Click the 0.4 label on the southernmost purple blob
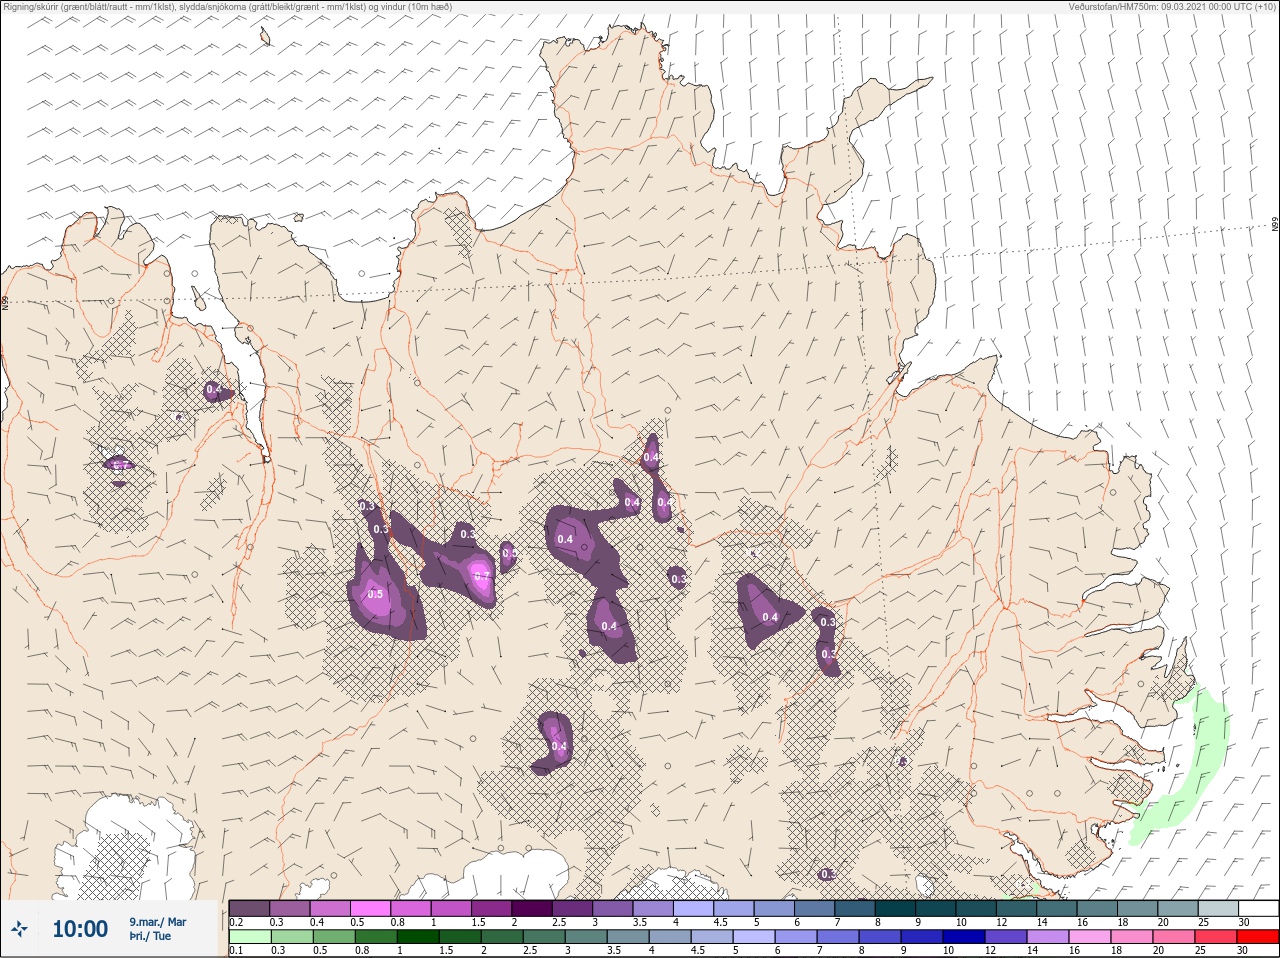Screen dimensions: 1280x958 [559, 746]
